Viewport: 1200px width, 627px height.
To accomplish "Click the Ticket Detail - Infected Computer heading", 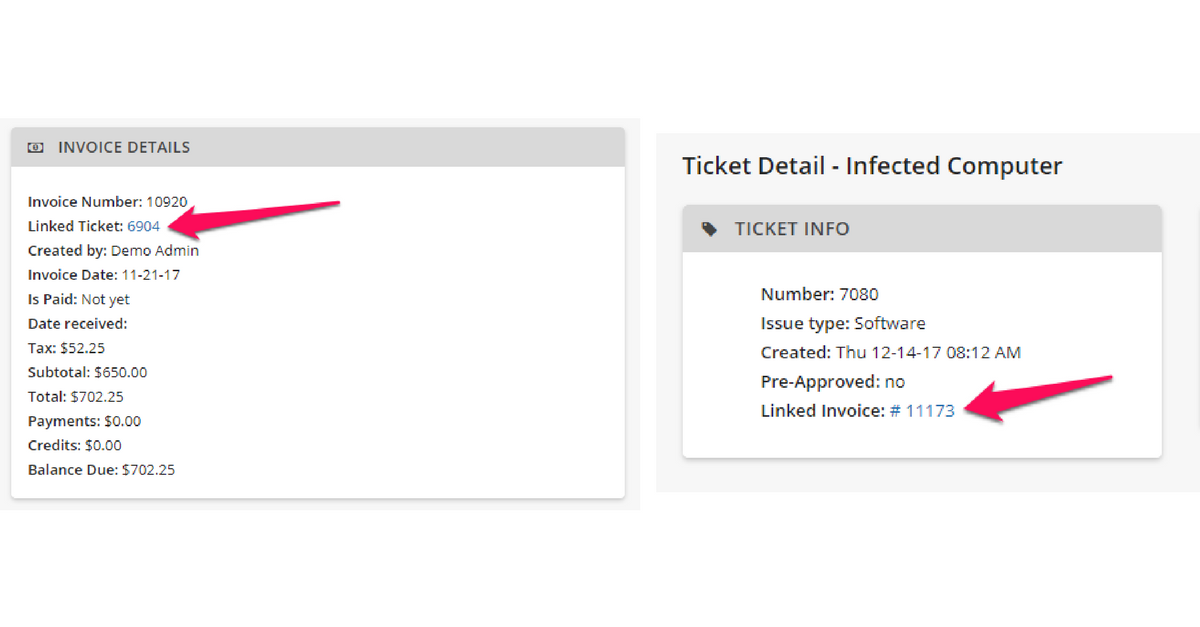I will 872,166.
